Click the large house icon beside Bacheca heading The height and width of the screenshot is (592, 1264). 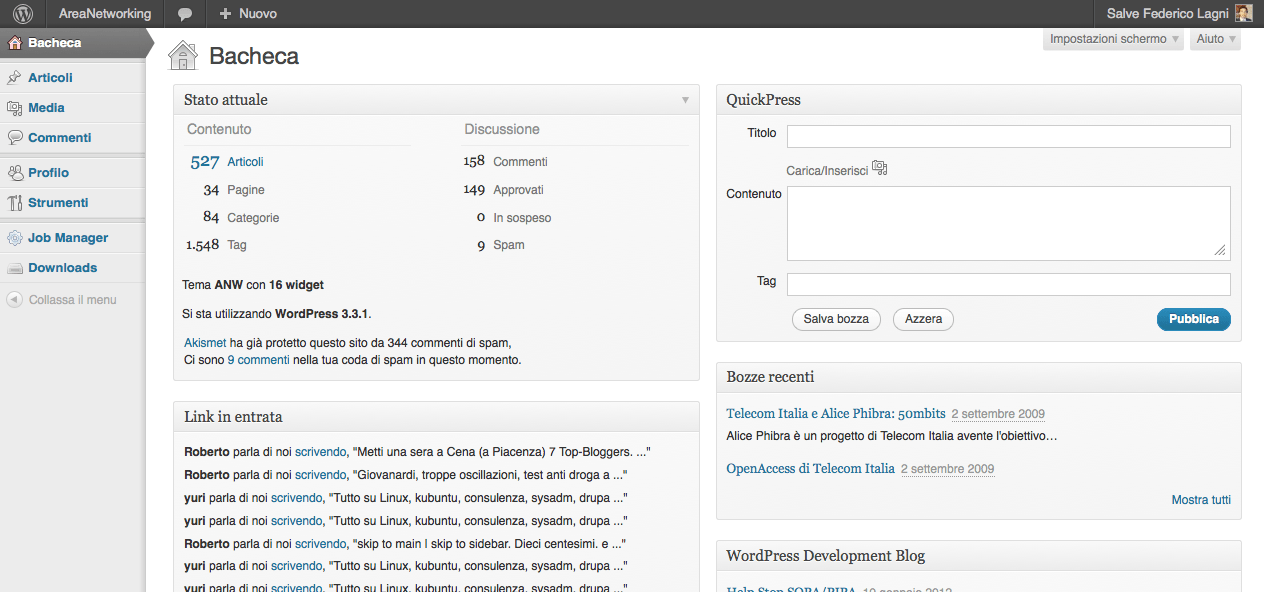[183, 56]
